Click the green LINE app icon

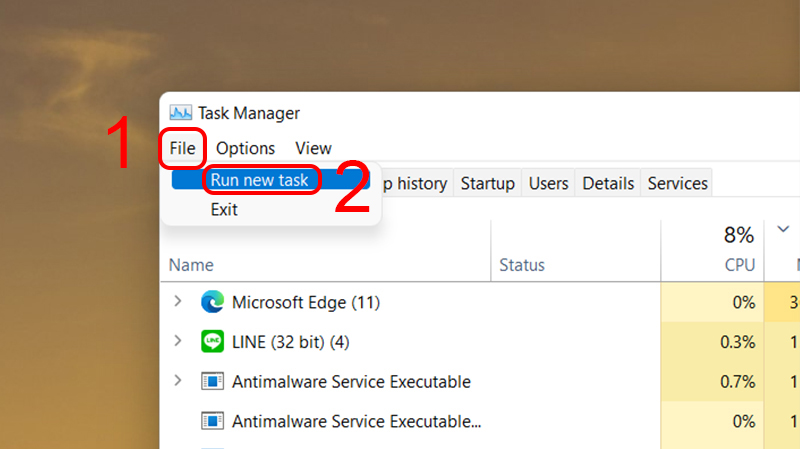(212, 342)
